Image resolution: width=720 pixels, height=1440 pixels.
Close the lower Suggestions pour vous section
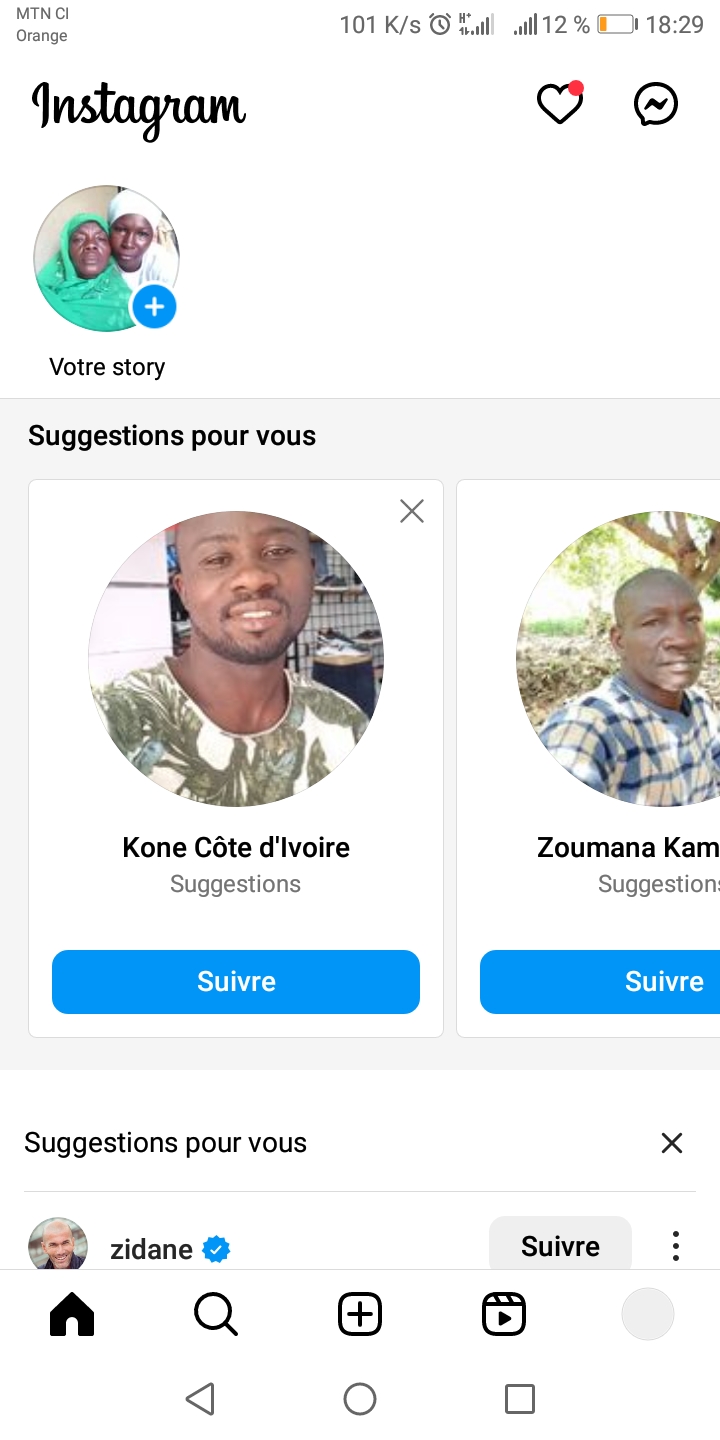coord(672,1143)
